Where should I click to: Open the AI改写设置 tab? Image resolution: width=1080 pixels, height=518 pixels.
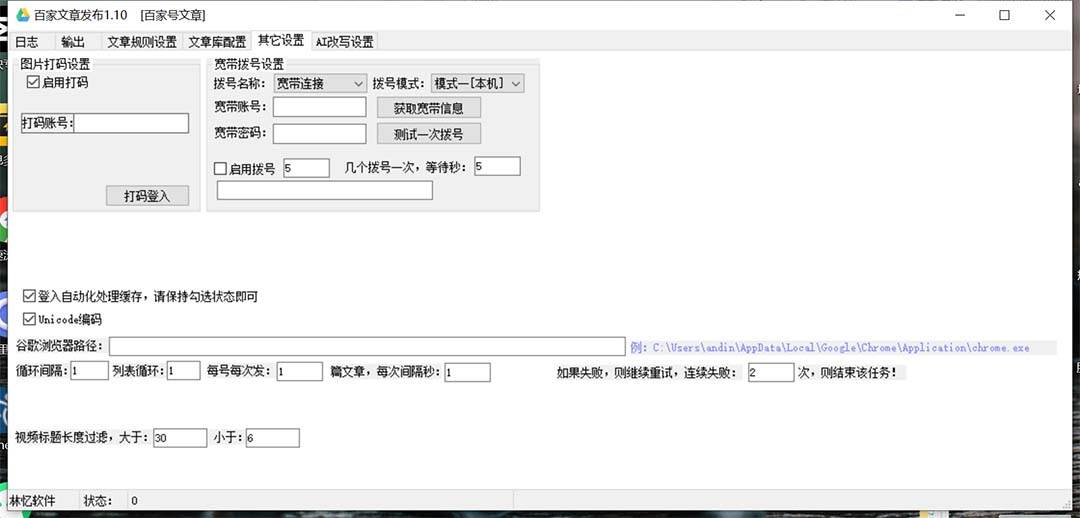tap(344, 42)
